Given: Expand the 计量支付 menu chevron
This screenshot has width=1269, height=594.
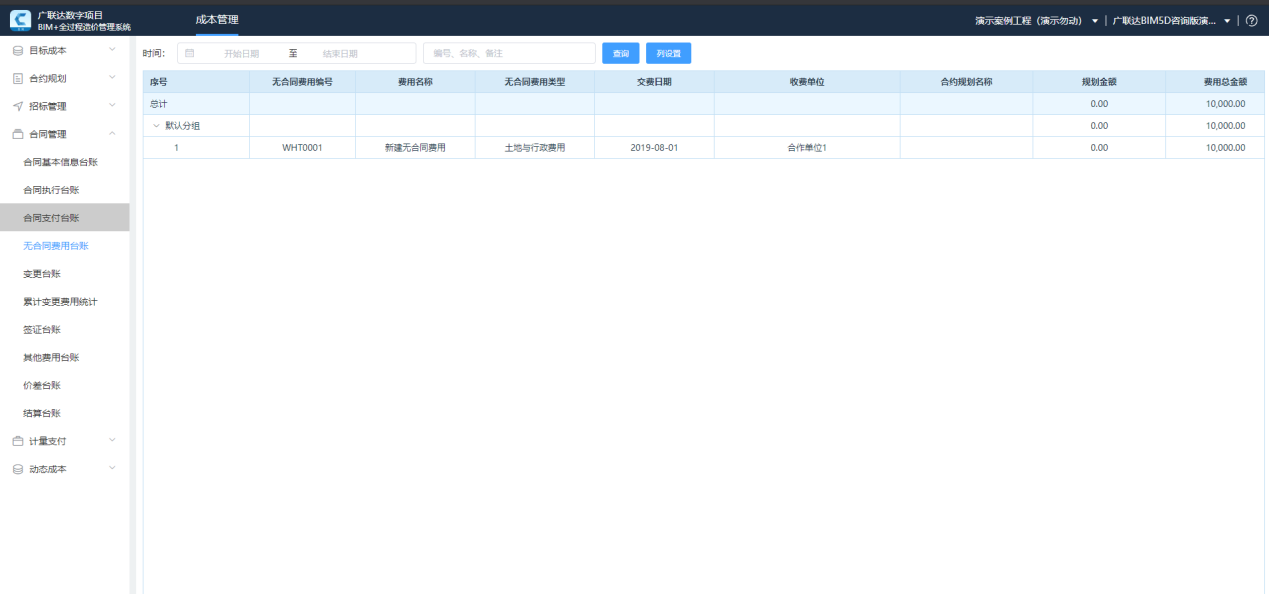Looking at the screenshot, I should (112, 441).
